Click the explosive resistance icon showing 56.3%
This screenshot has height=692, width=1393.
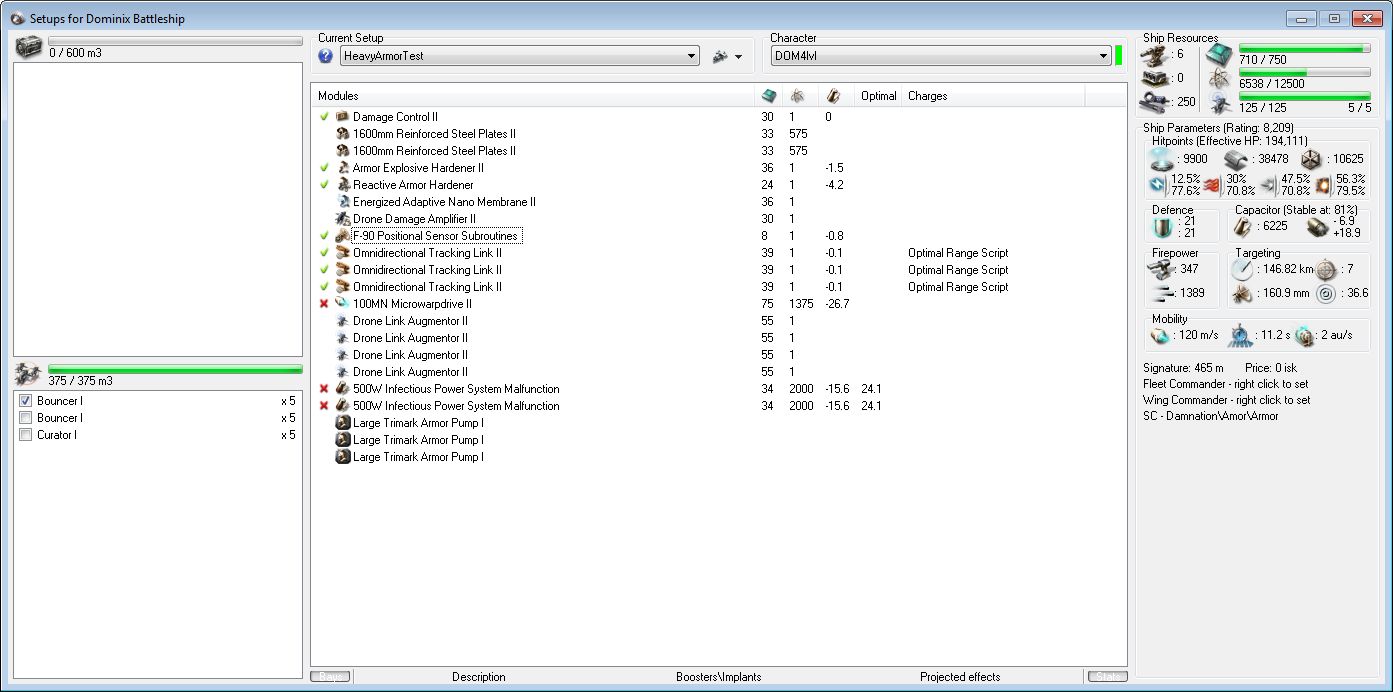[x=1324, y=185]
